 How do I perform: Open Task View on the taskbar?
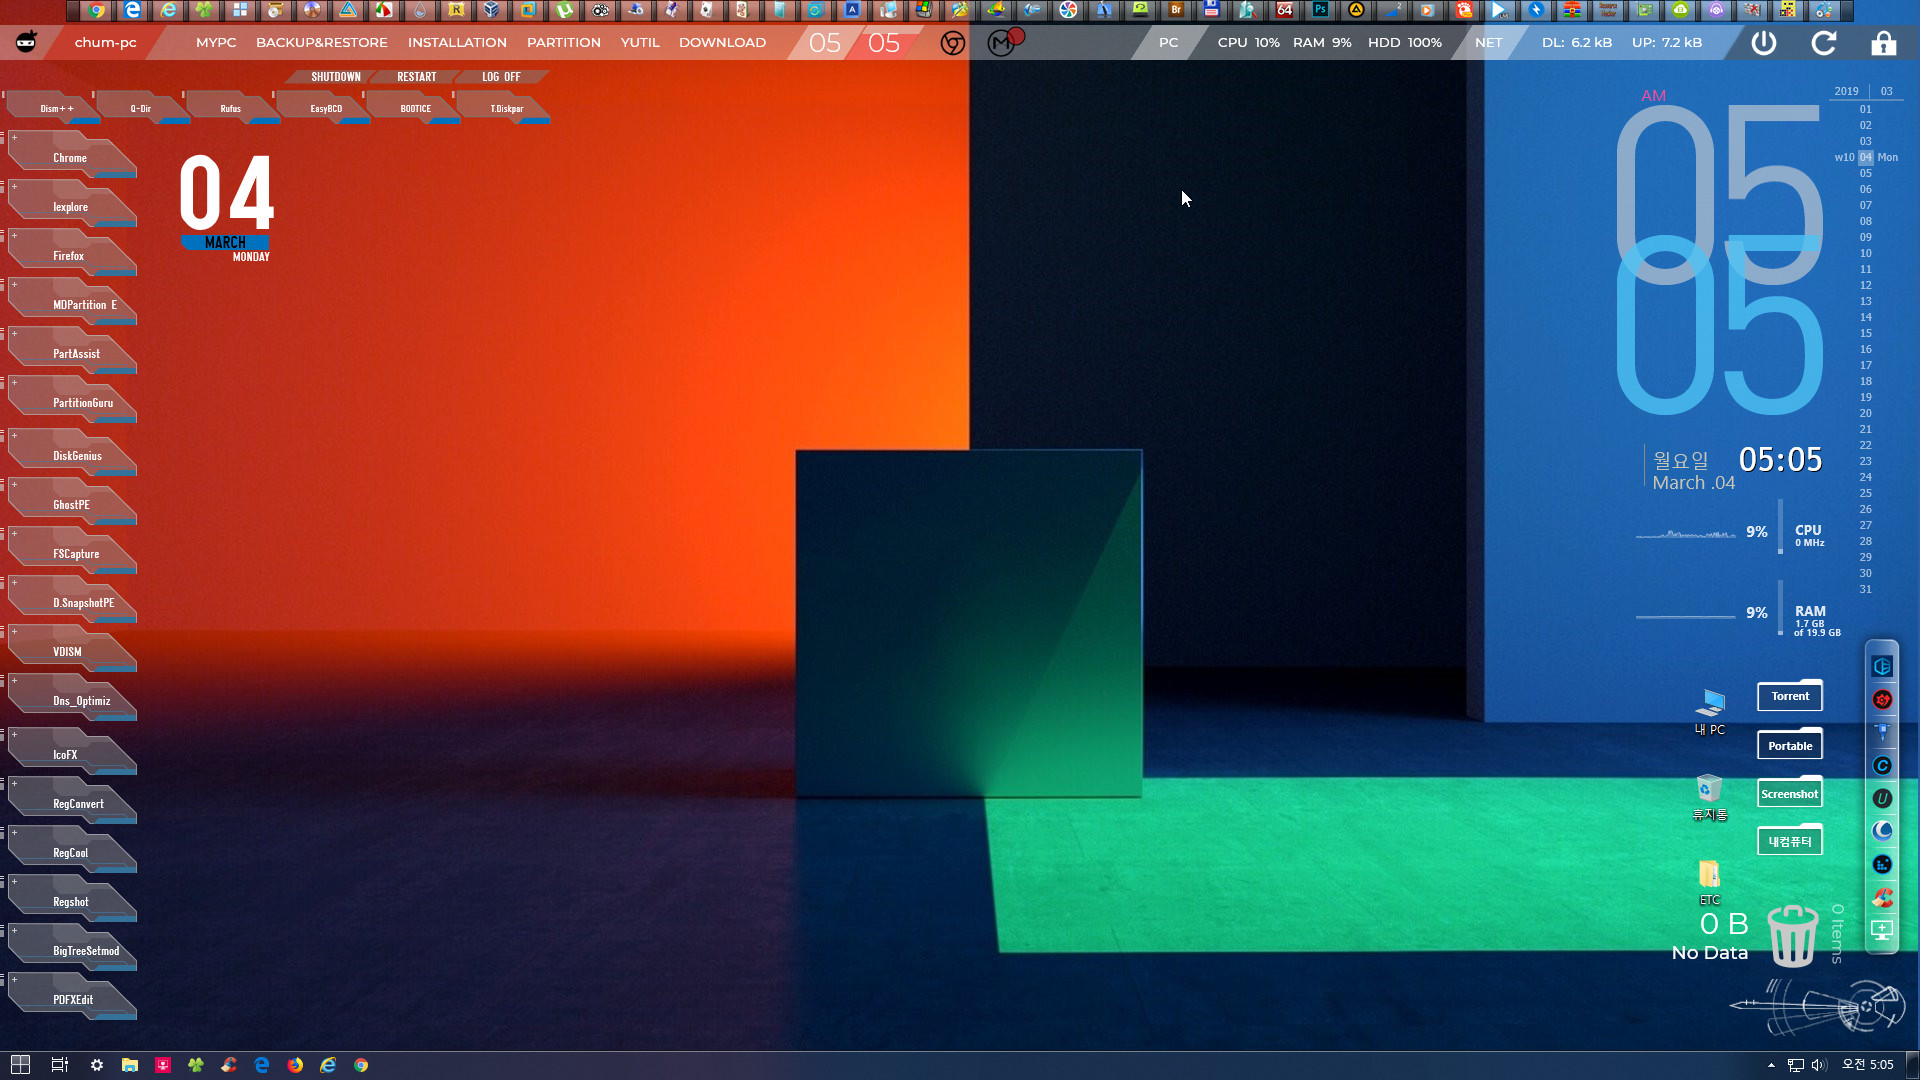coord(59,1065)
